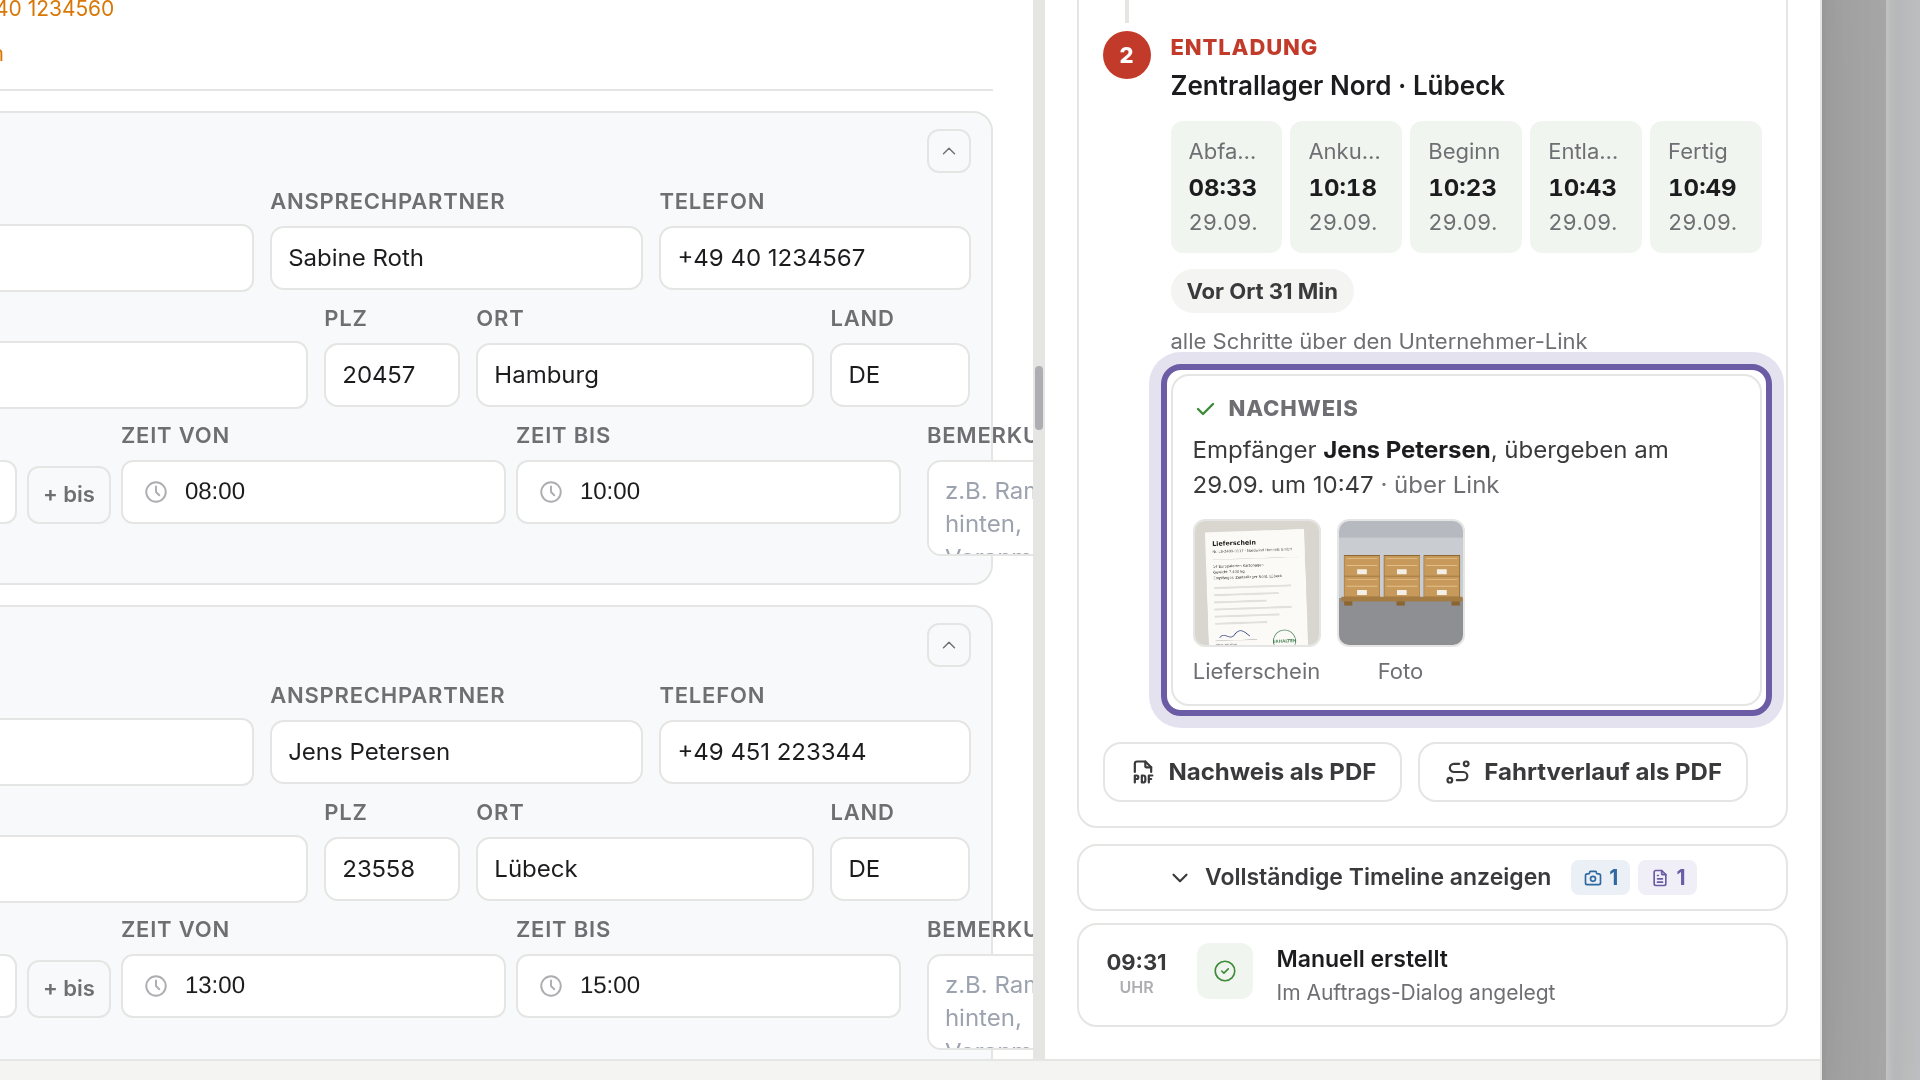Click the Beginn 10:23 time tile

1466,187
